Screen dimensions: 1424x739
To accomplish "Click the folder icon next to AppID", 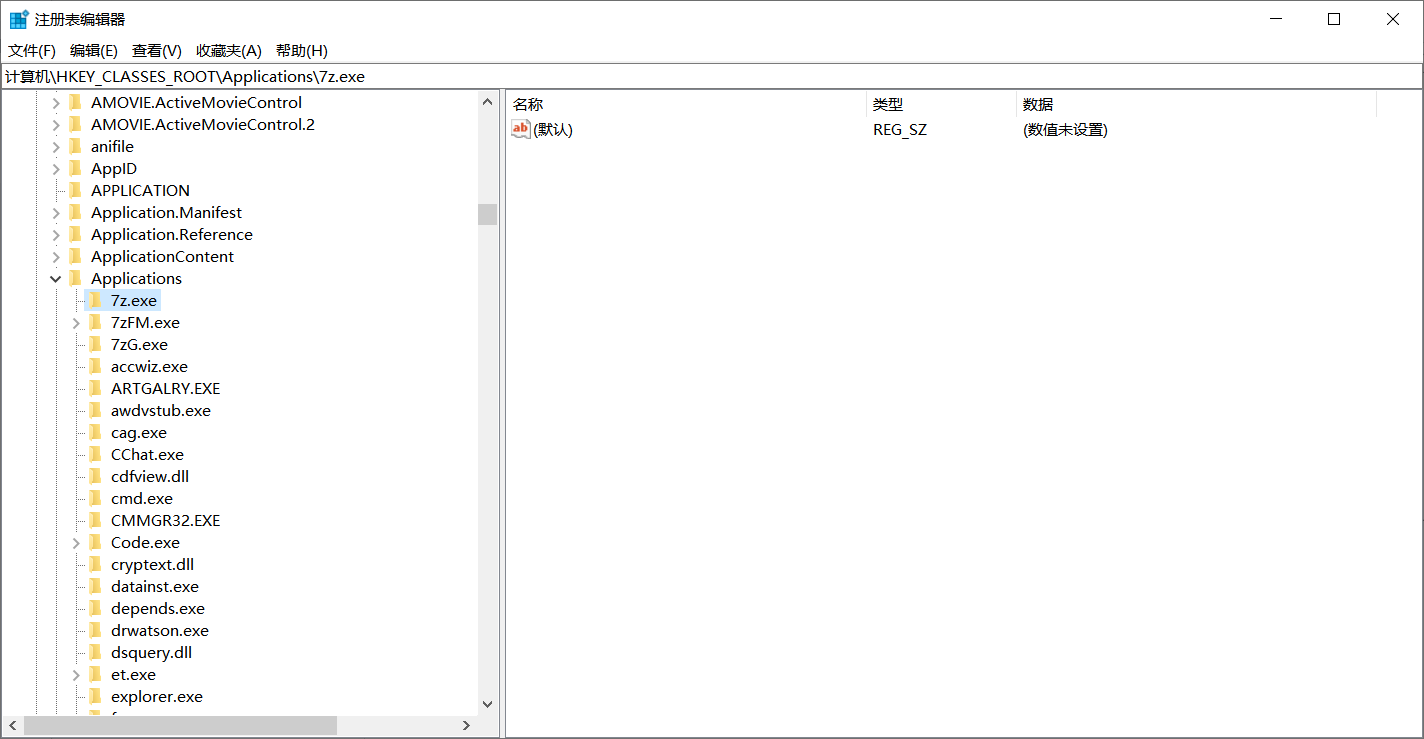I will coord(75,168).
